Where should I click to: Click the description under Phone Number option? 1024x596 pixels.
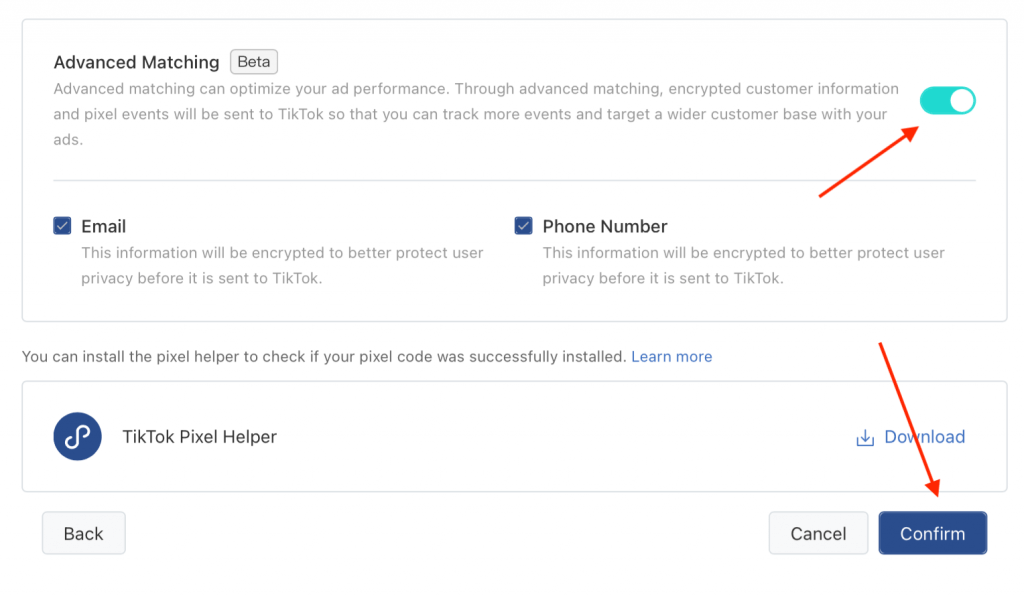[743, 265]
